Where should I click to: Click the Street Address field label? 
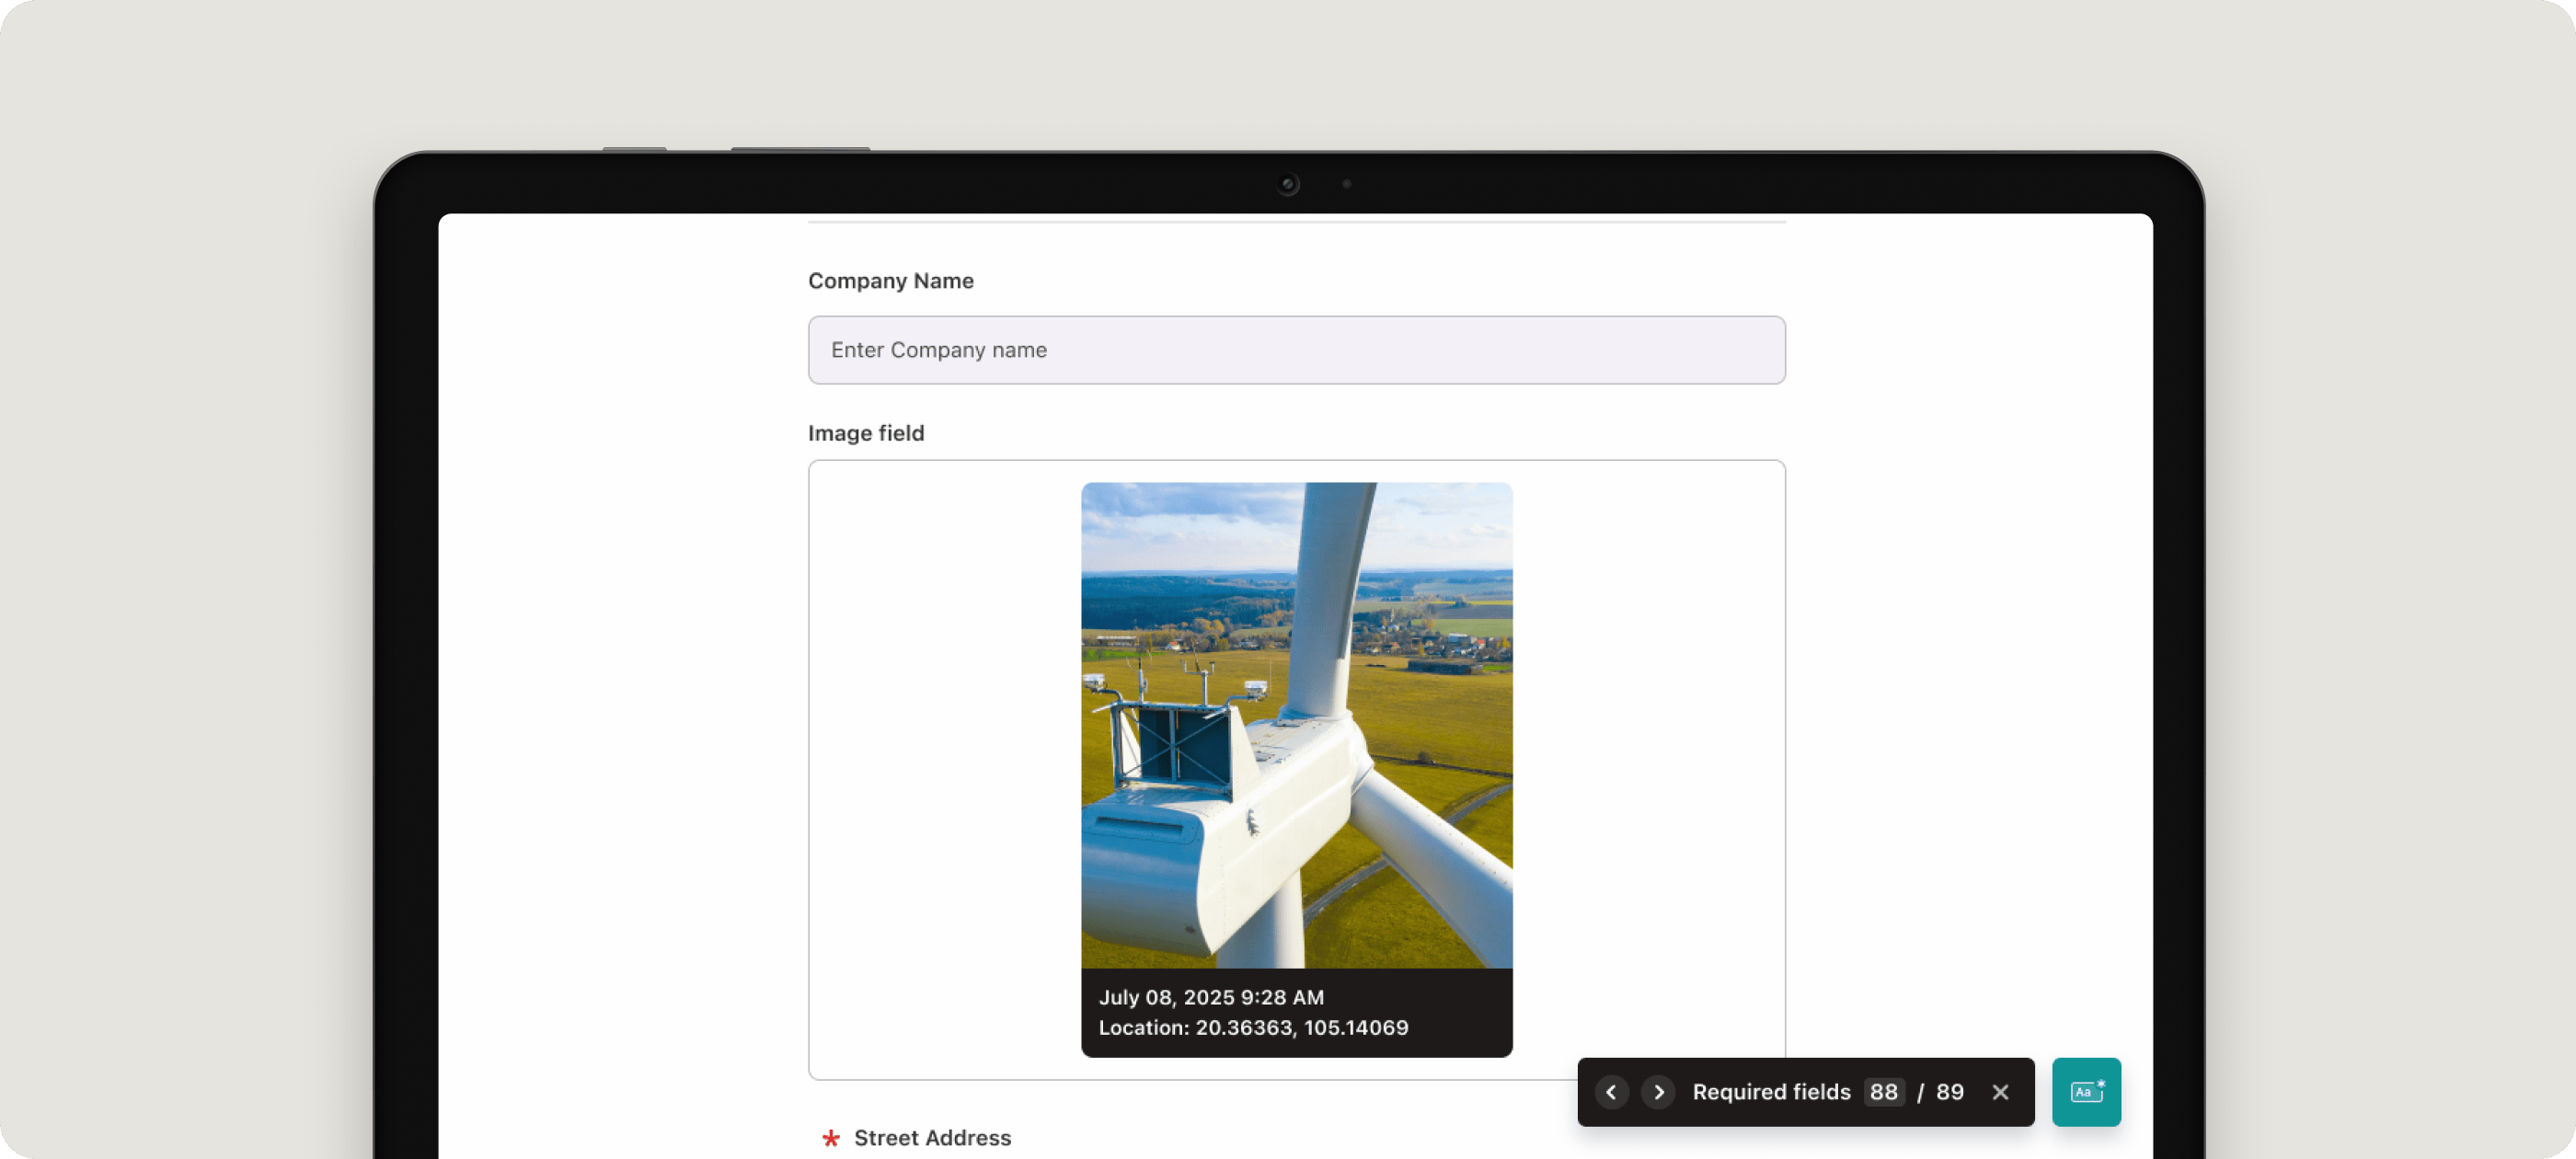pos(932,1138)
